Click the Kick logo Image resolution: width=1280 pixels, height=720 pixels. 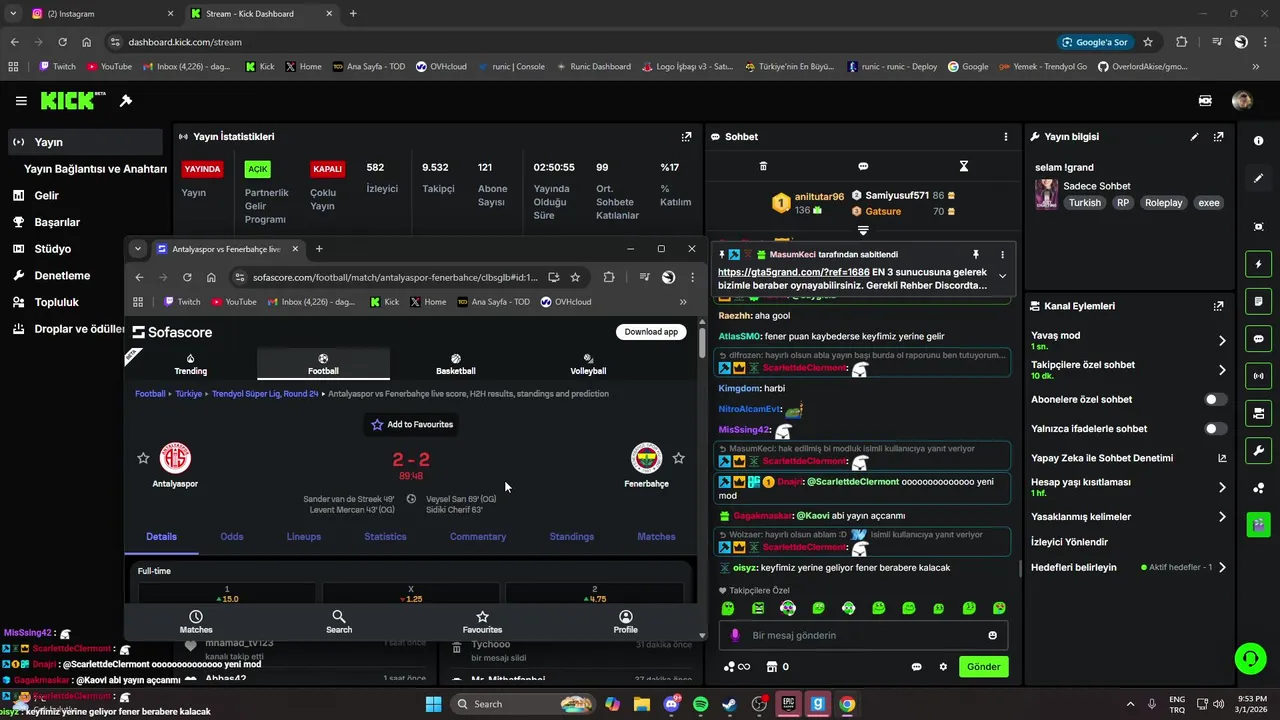click(73, 101)
